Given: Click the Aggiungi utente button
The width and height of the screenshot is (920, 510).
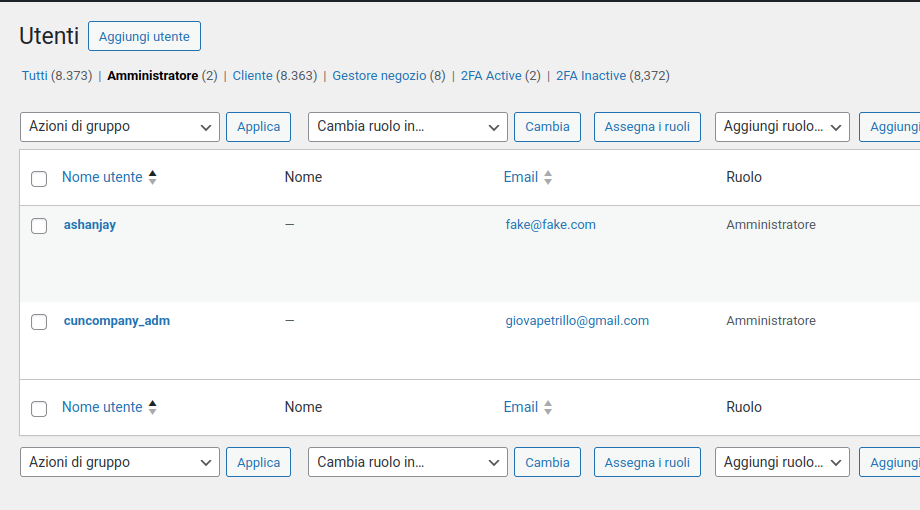Looking at the screenshot, I should [144, 36].
